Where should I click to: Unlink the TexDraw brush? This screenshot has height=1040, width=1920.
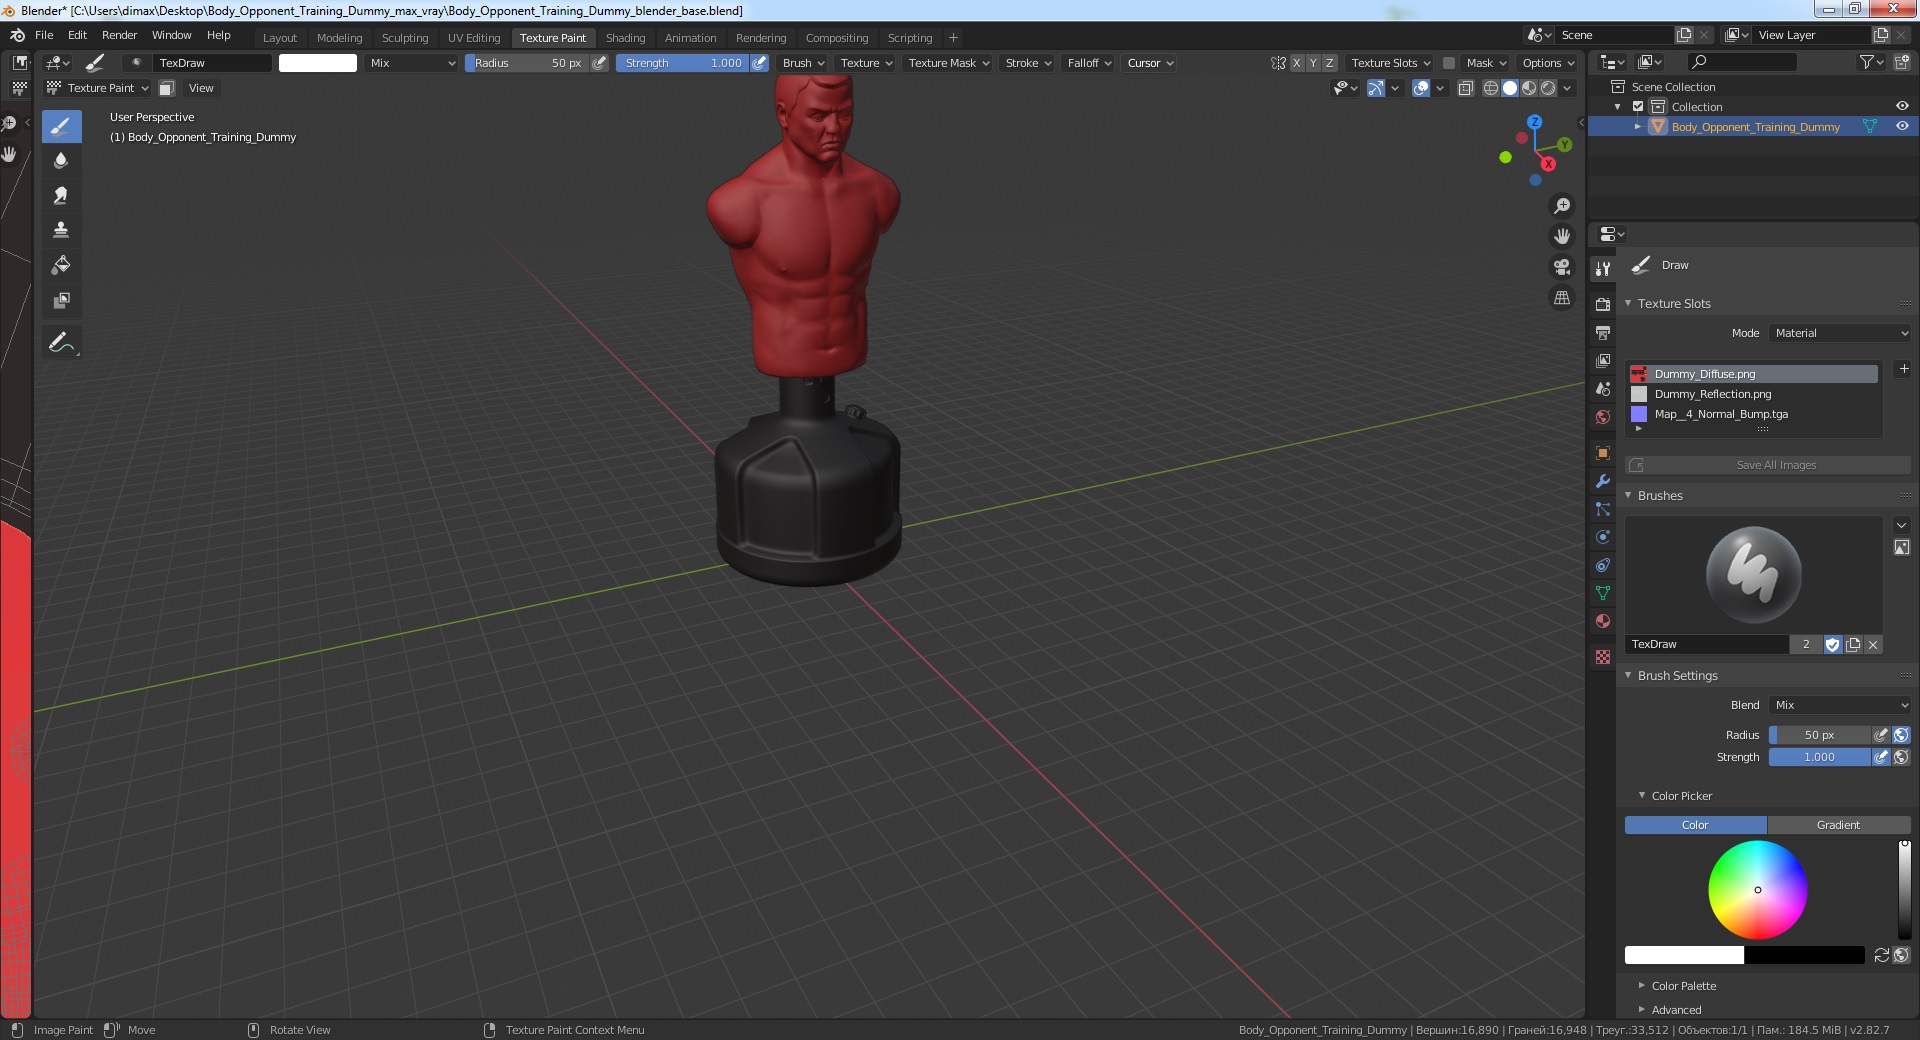pyautogui.click(x=1873, y=645)
